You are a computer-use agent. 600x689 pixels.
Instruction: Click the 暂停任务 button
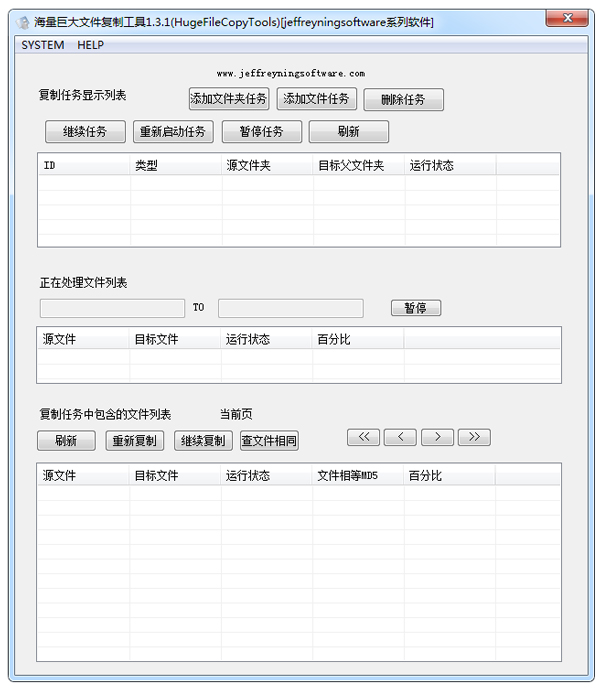coord(262,131)
